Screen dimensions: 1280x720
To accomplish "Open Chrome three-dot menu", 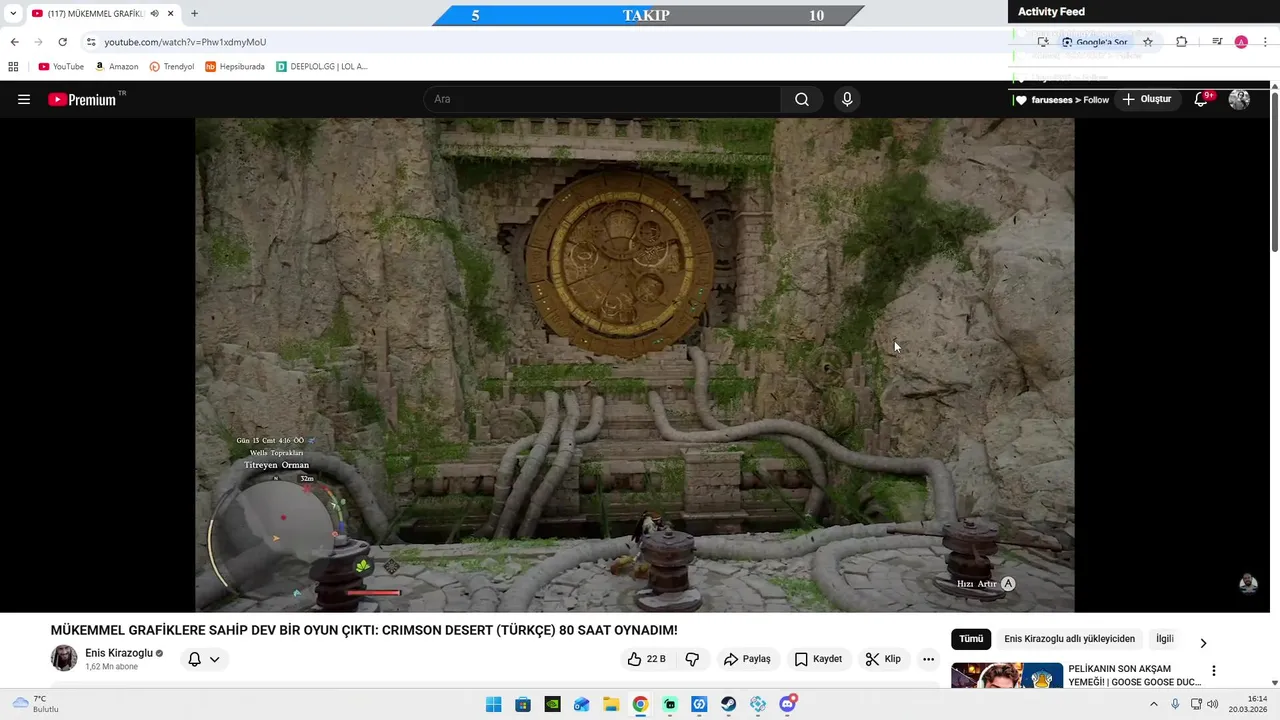I will (1266, 42).
